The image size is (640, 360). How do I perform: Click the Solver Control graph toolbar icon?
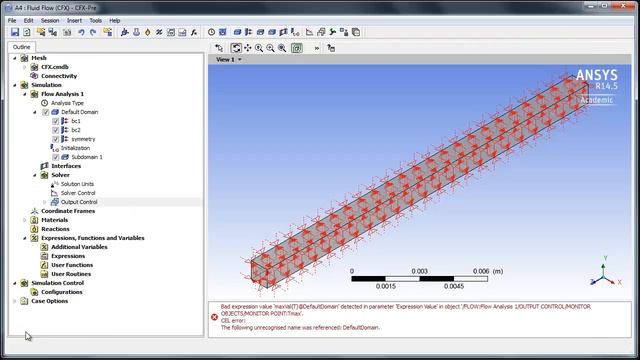309,32
